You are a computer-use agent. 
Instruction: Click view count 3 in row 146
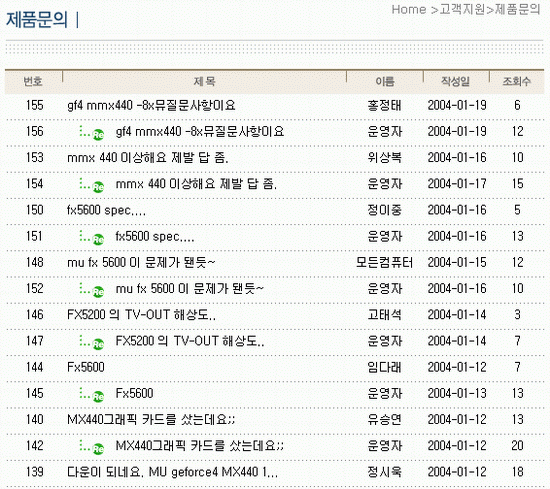(517, 315)
